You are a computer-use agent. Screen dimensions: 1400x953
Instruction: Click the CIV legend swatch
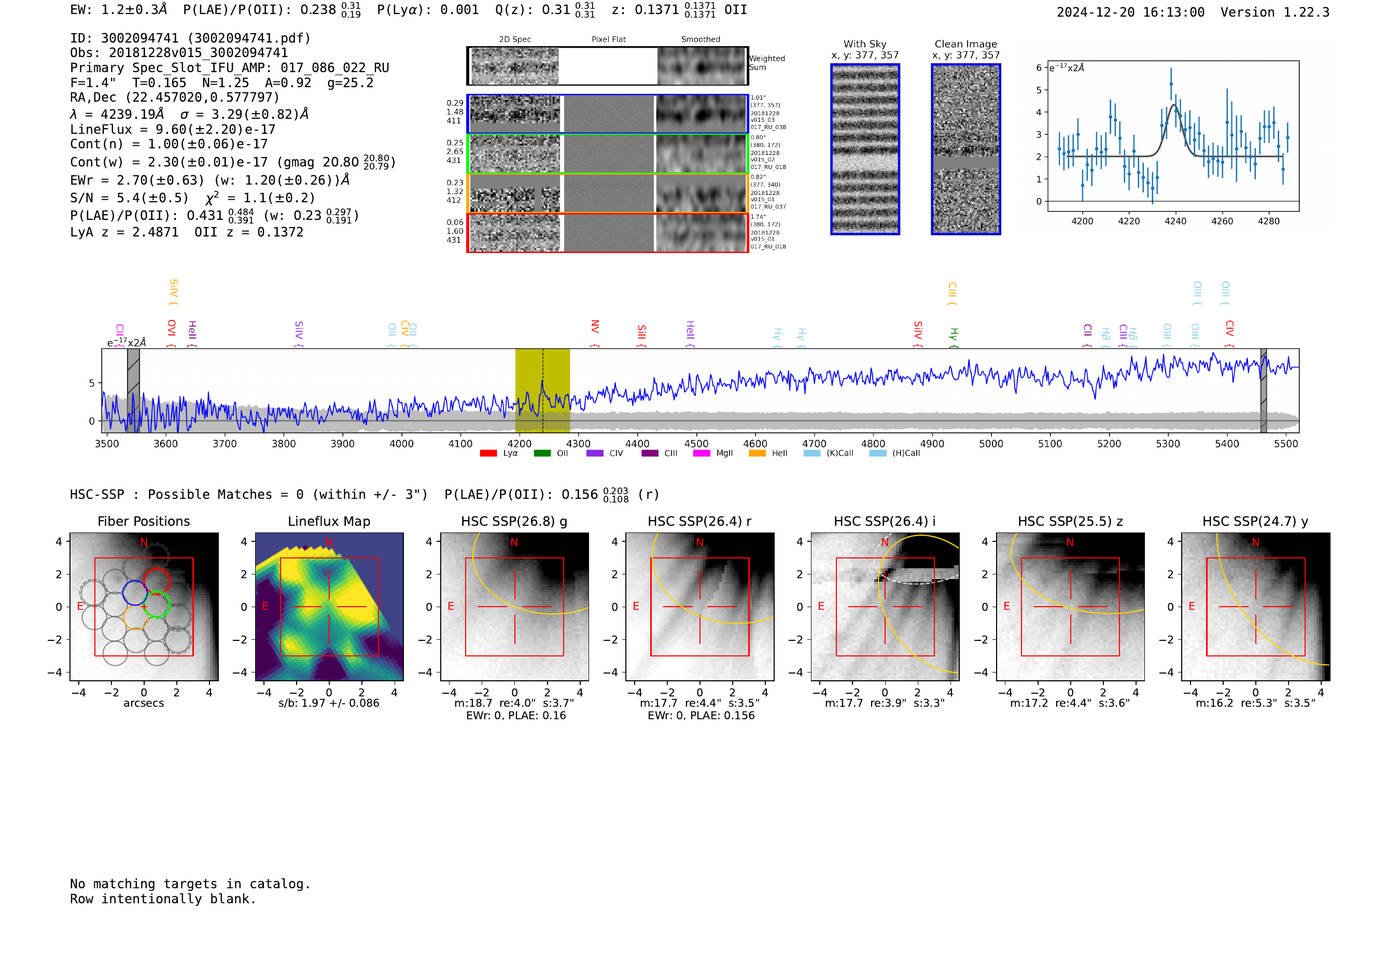pos(595,454)
